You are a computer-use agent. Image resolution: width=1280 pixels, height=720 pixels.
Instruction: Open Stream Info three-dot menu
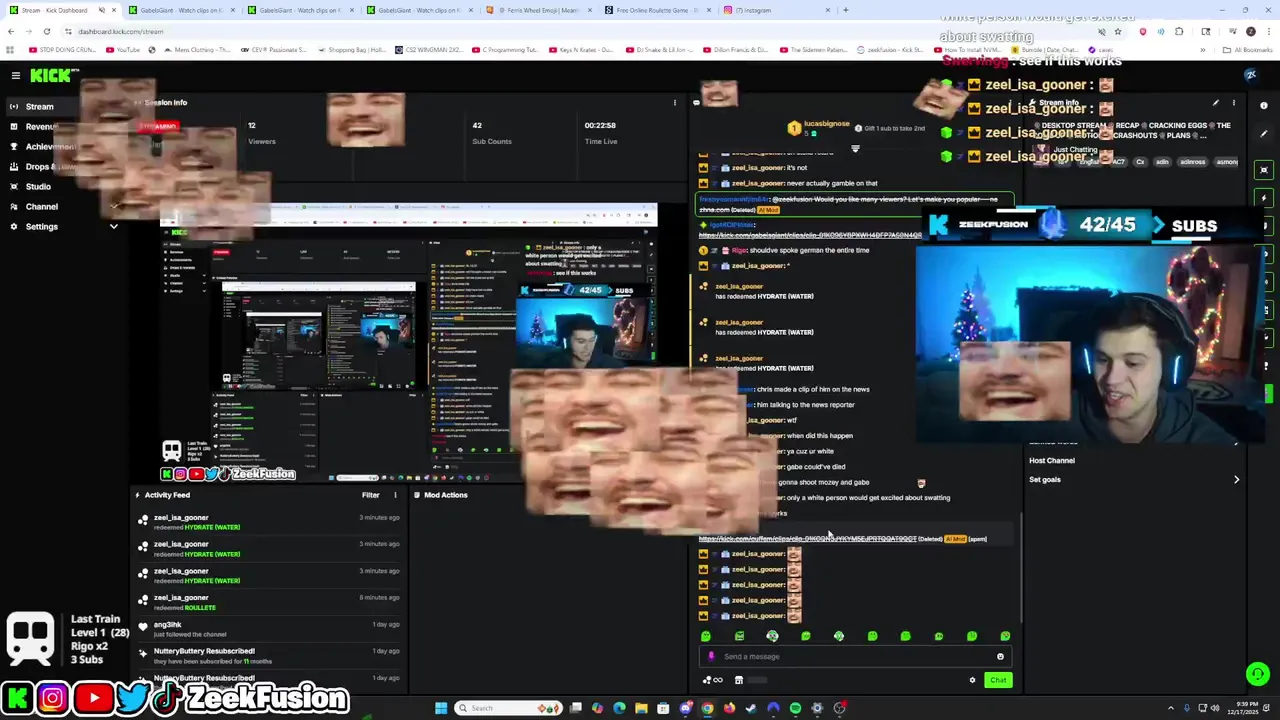[x=1233, y=103]
